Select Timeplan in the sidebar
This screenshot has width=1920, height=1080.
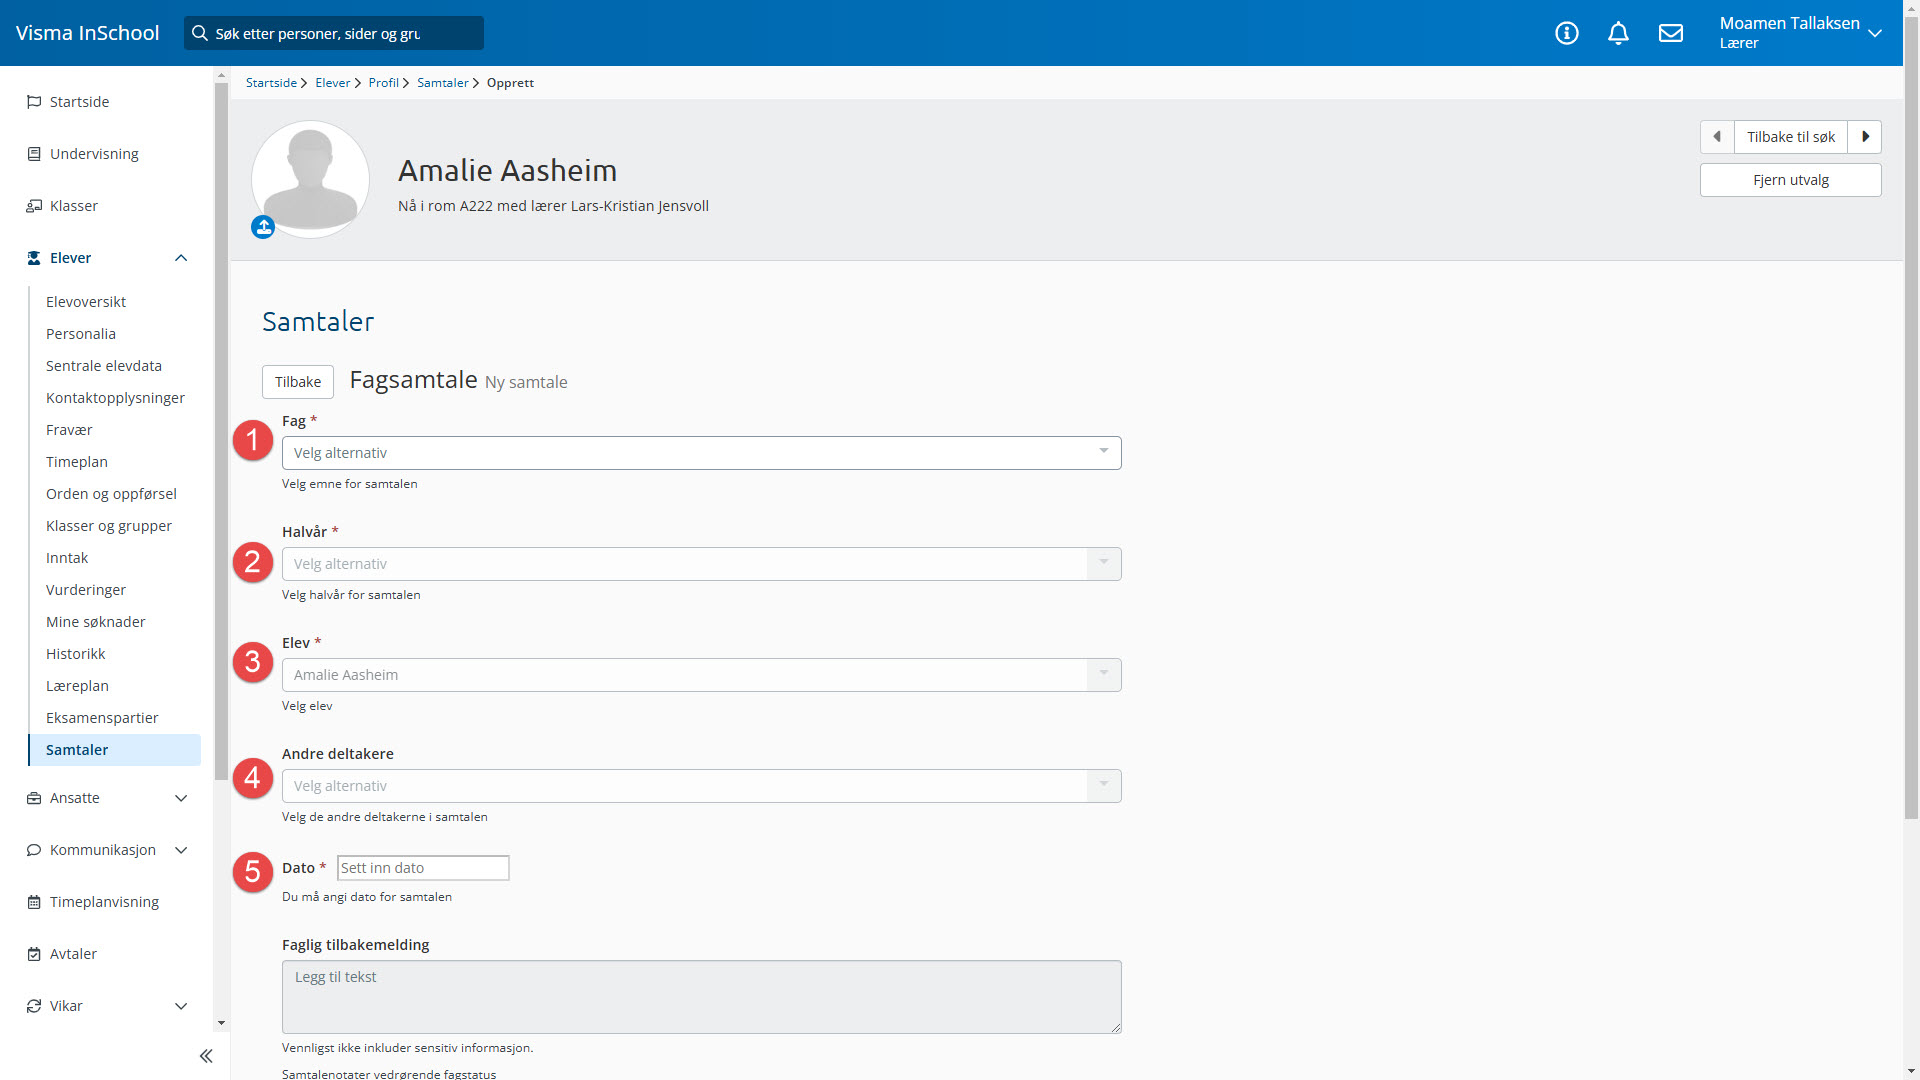point(77,462)
